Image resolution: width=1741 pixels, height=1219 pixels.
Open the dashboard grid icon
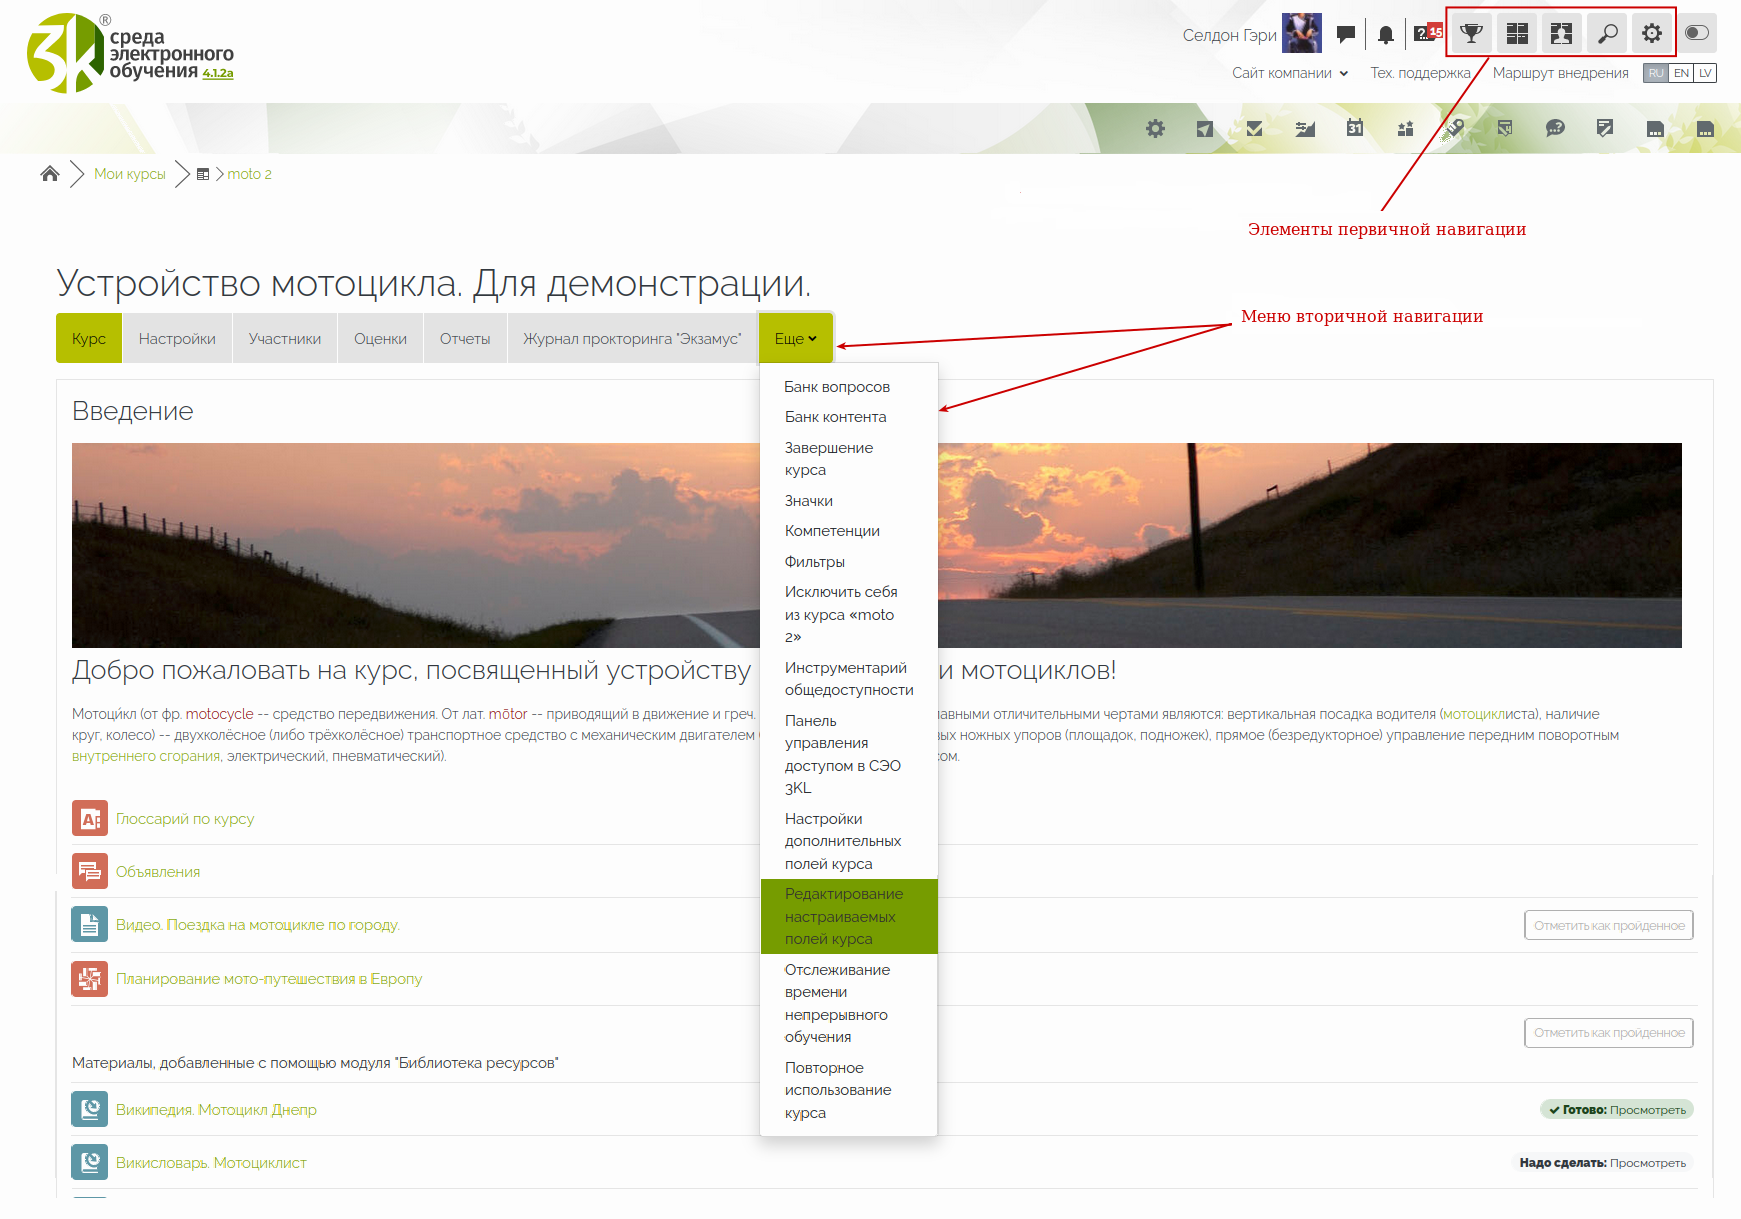pos(1517,34)
